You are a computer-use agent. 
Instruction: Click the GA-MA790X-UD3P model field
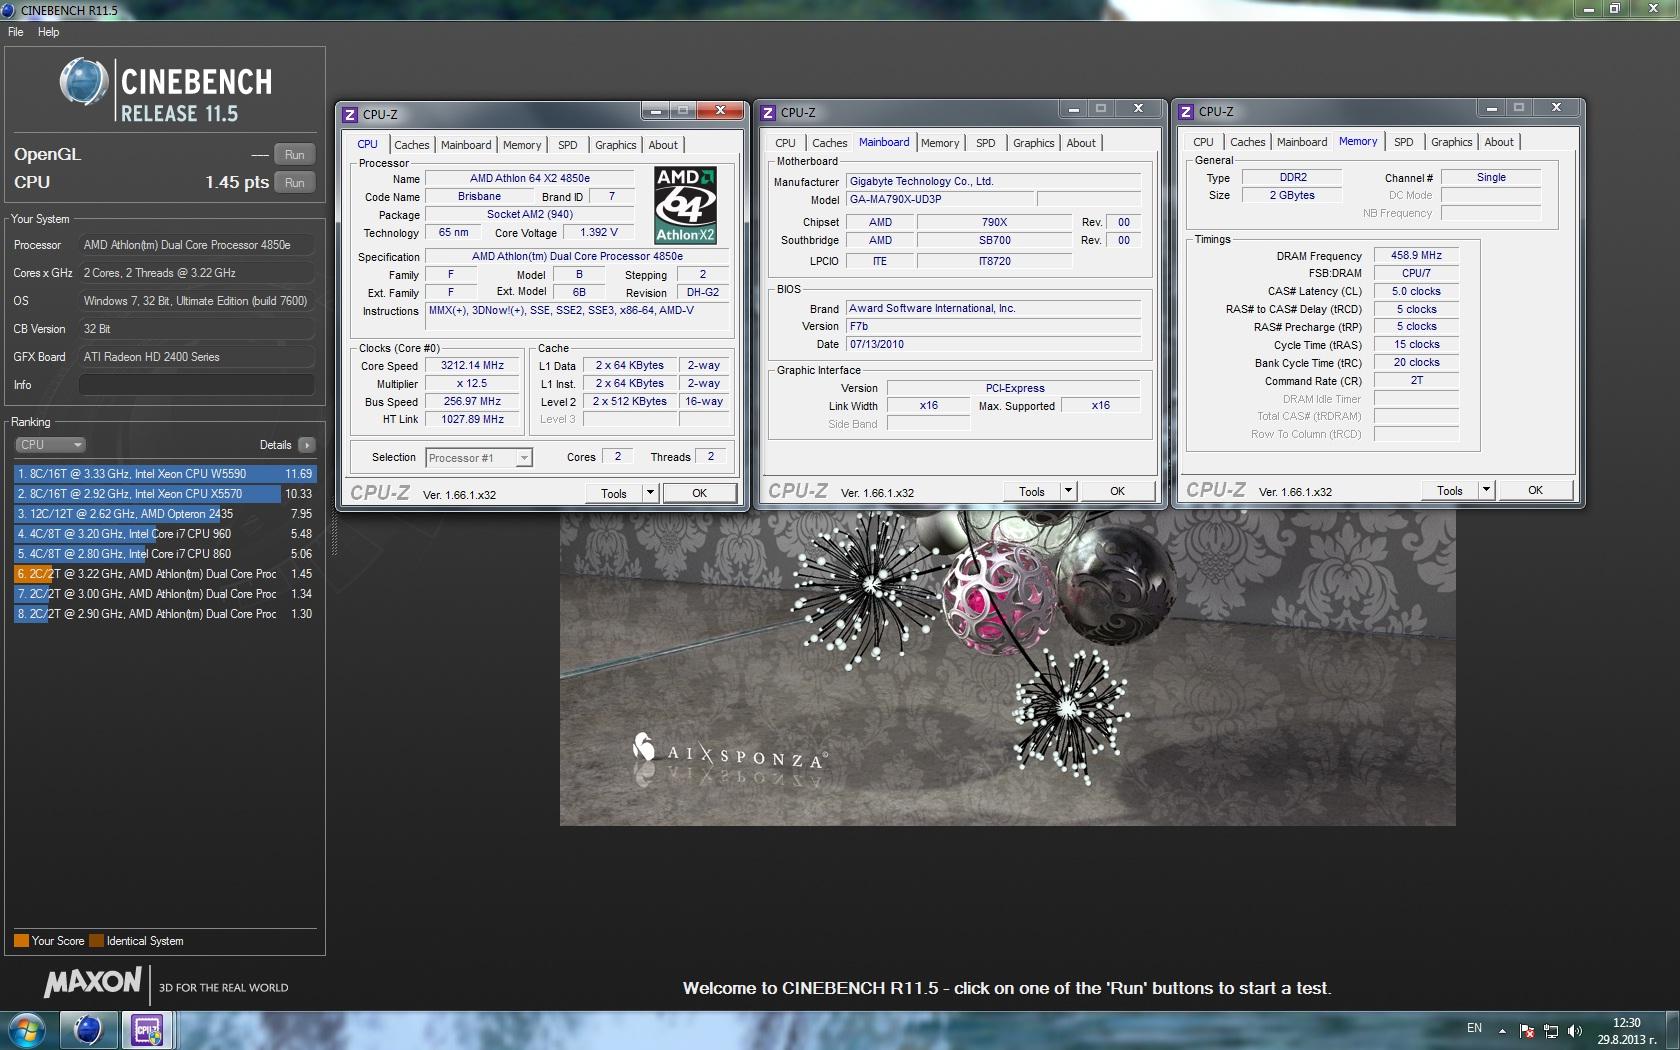[941, 199]
